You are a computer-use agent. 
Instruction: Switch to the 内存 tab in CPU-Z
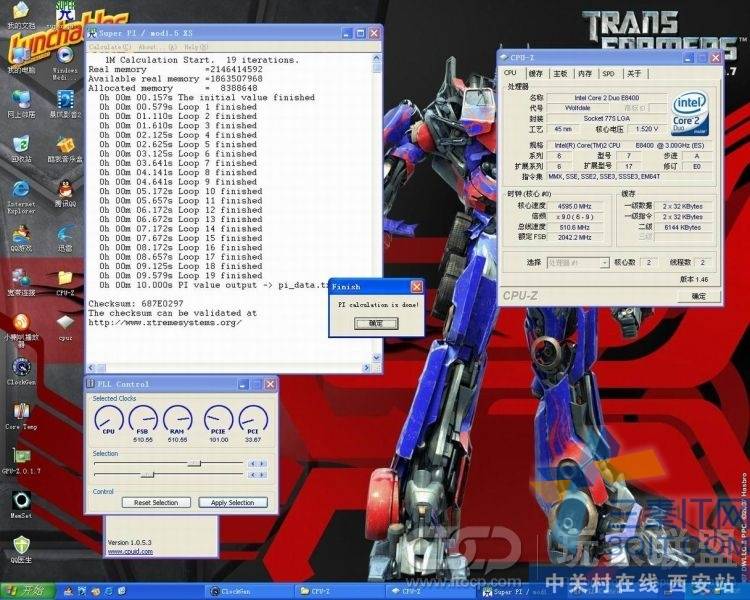(x=585, y=74)
